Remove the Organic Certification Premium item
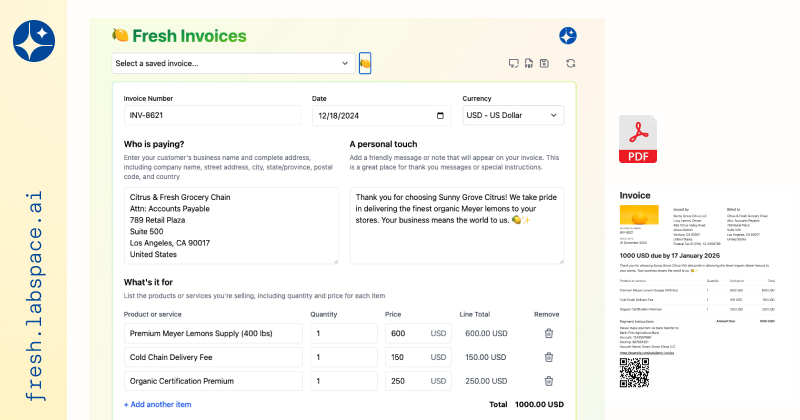The image size is (800, 420). click(x=548, y=381)
